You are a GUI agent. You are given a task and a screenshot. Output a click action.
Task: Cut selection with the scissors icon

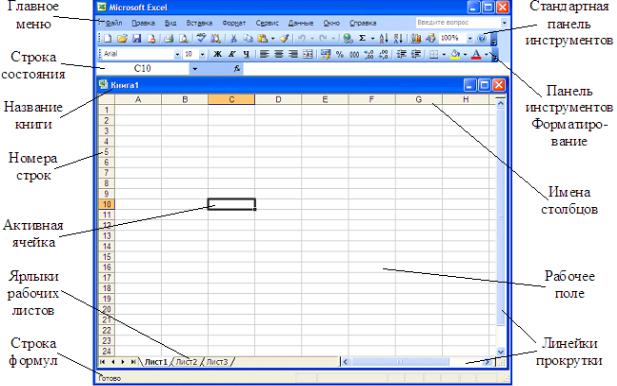[233, 38]
